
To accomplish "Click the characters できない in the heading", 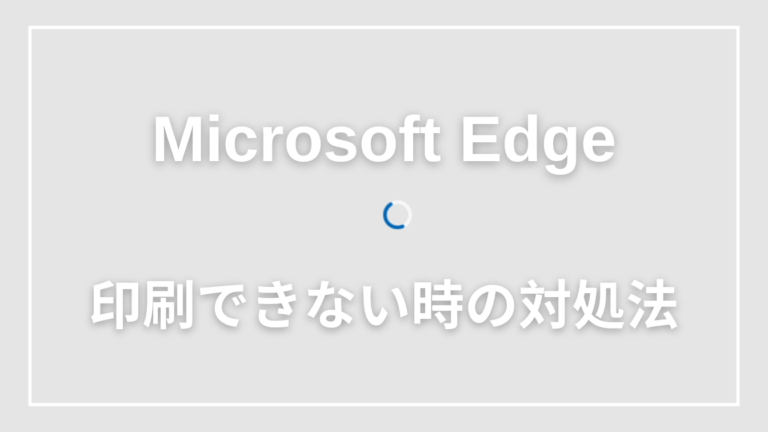I will pyautogui.click(x=304, y=305).
